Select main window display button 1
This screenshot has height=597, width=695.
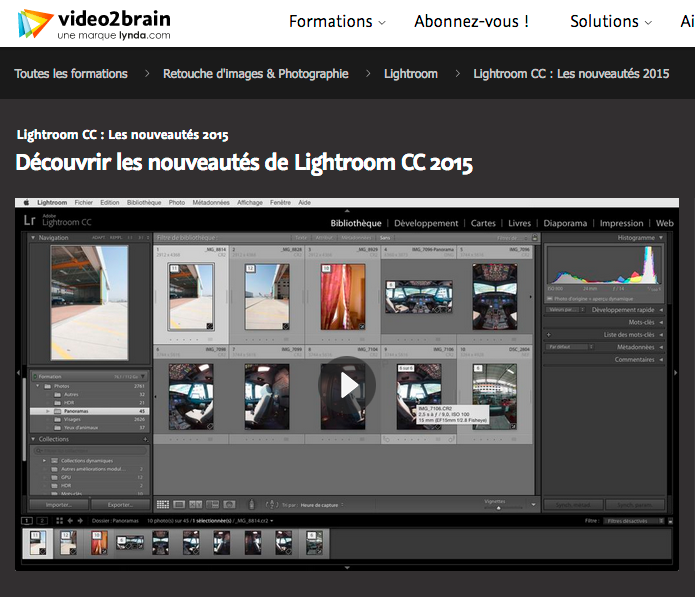pyautogui.click(x=27, y=521)
